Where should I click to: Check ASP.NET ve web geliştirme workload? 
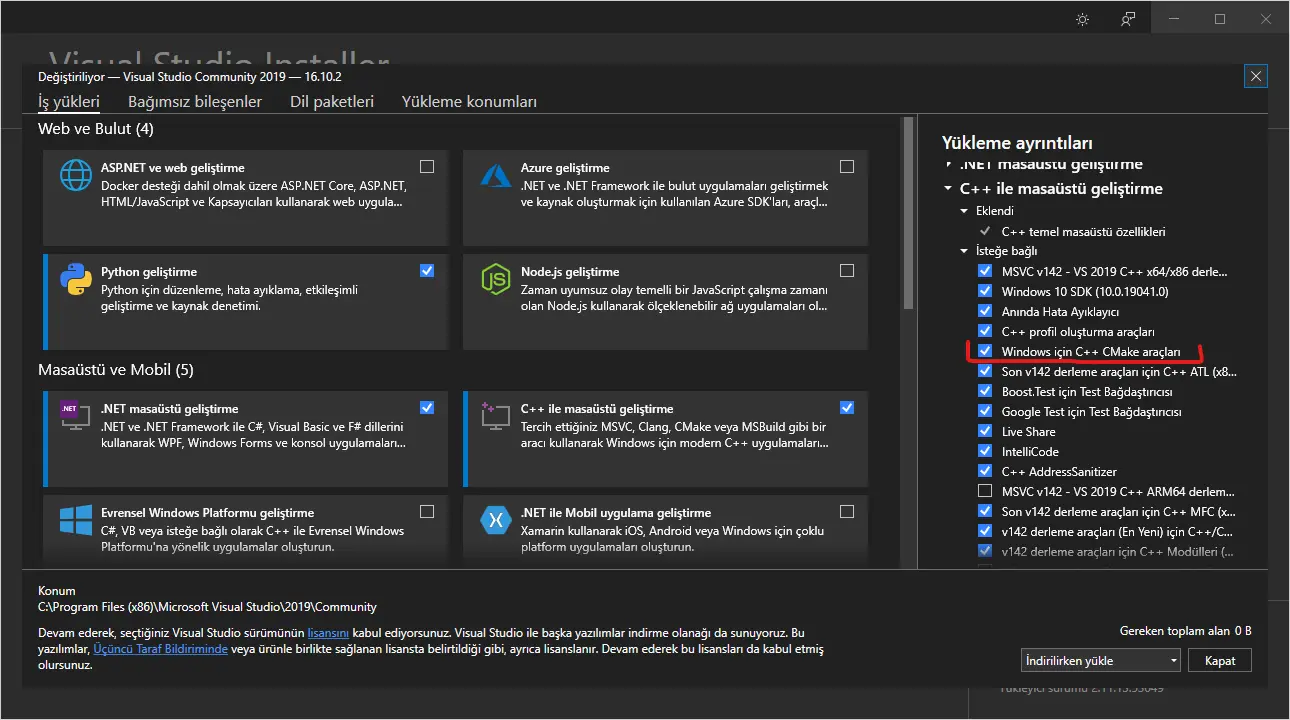(x=427, y=167)
